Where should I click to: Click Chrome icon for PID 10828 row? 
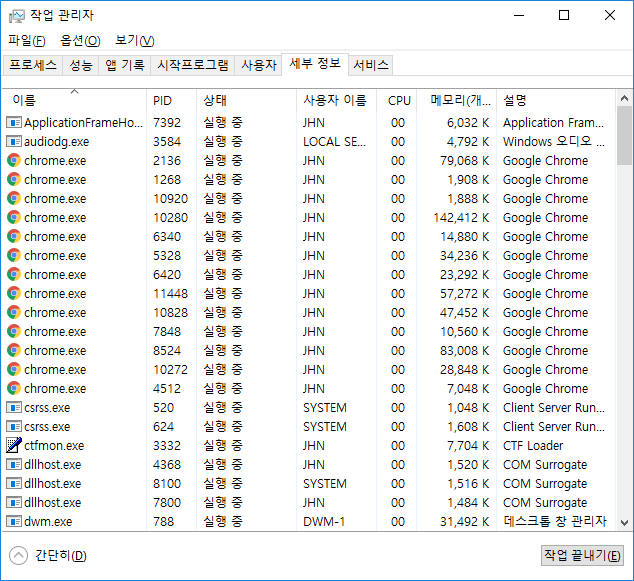click(14, 312)
